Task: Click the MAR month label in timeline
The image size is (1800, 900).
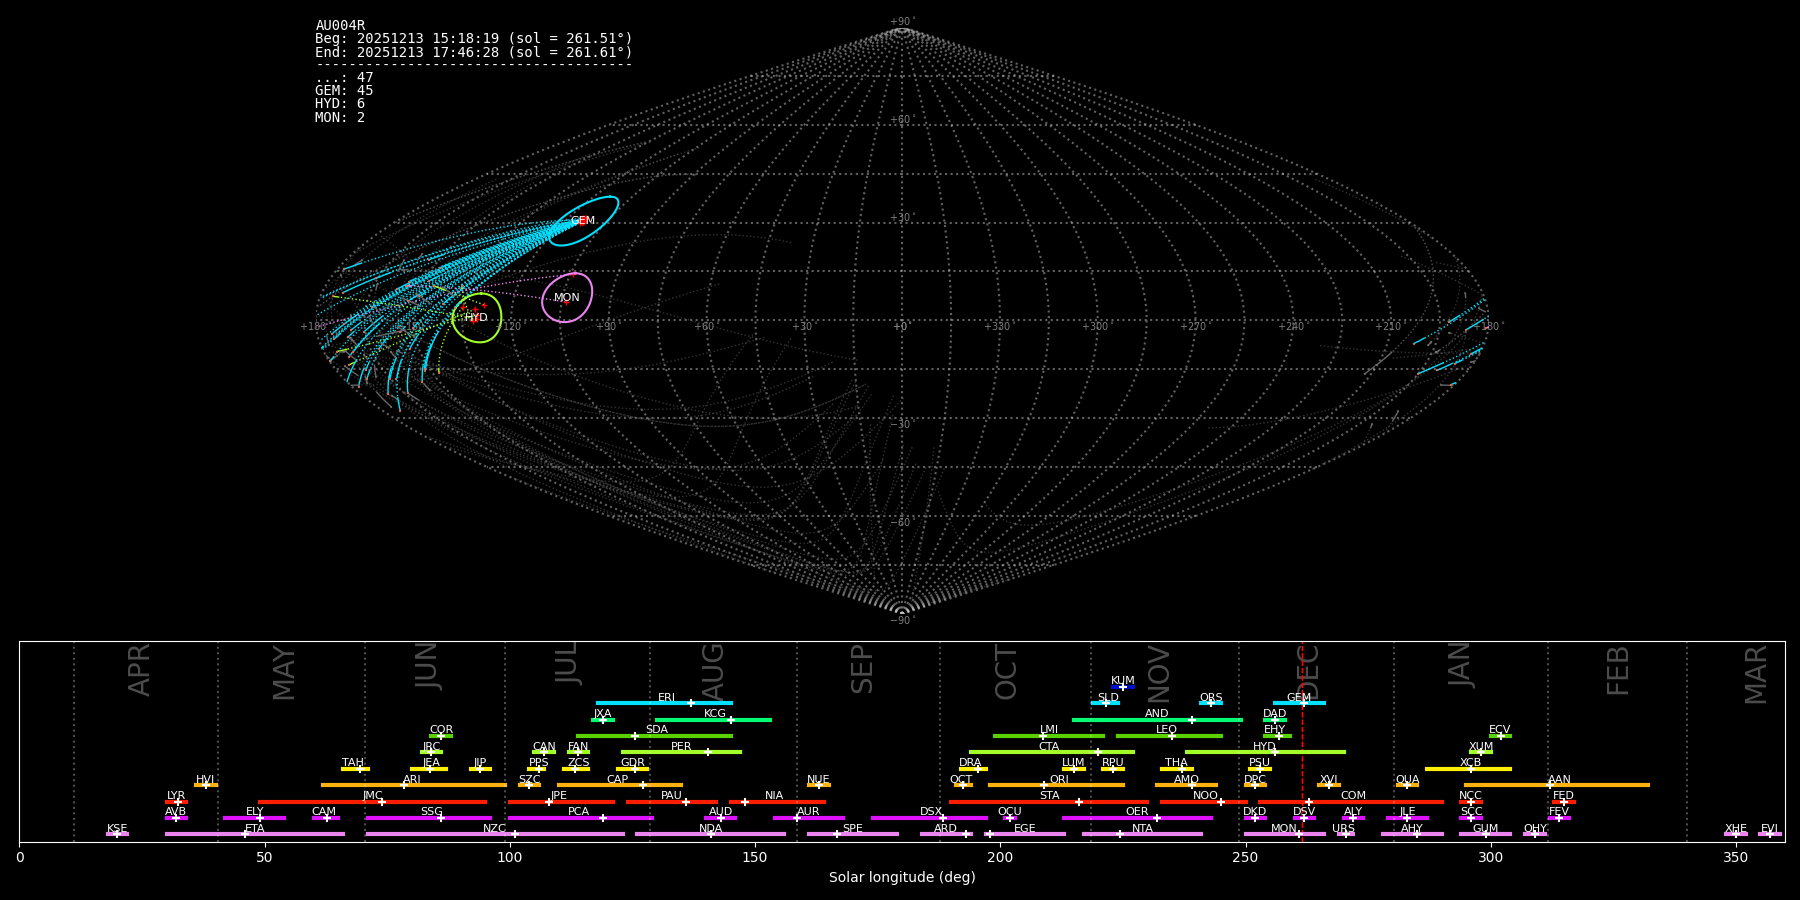Action: (x=1756, y=674)
